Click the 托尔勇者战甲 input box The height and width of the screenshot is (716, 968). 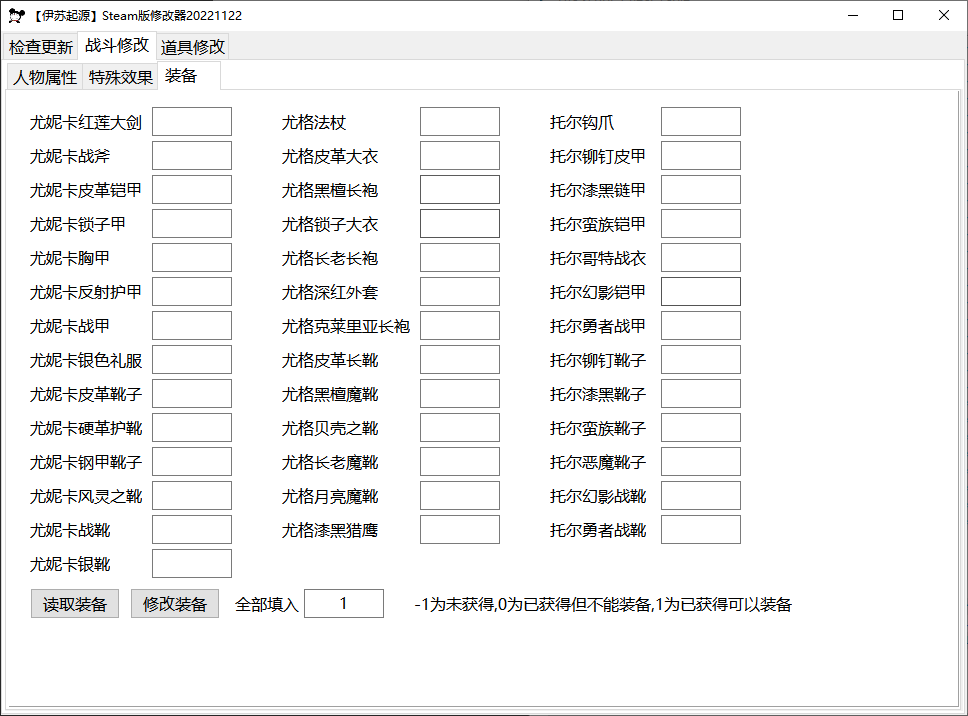(699, 325)
